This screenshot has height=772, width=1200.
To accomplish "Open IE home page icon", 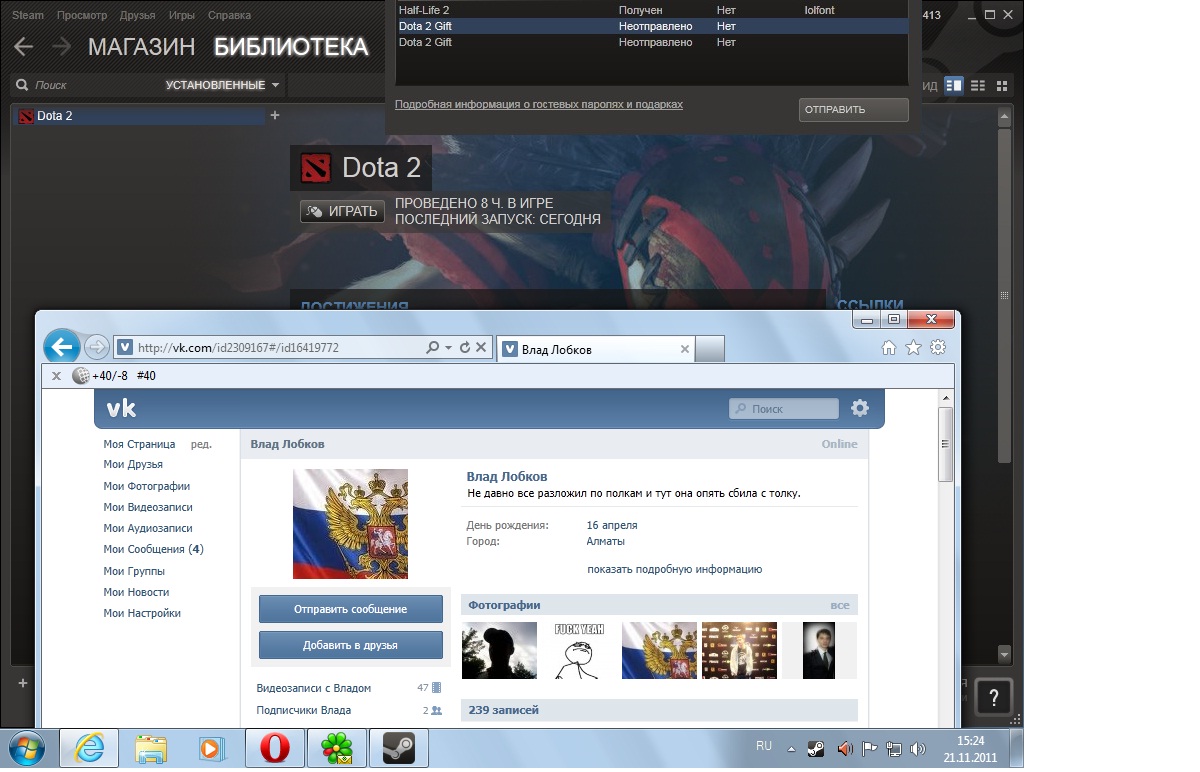I will click(889, 348).
